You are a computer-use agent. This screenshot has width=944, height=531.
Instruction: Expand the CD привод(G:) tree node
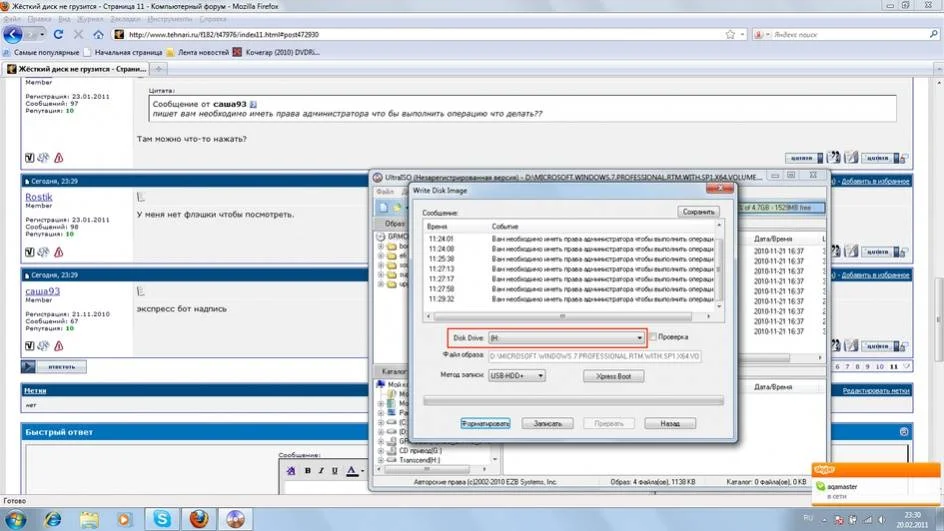pos(380,450)
